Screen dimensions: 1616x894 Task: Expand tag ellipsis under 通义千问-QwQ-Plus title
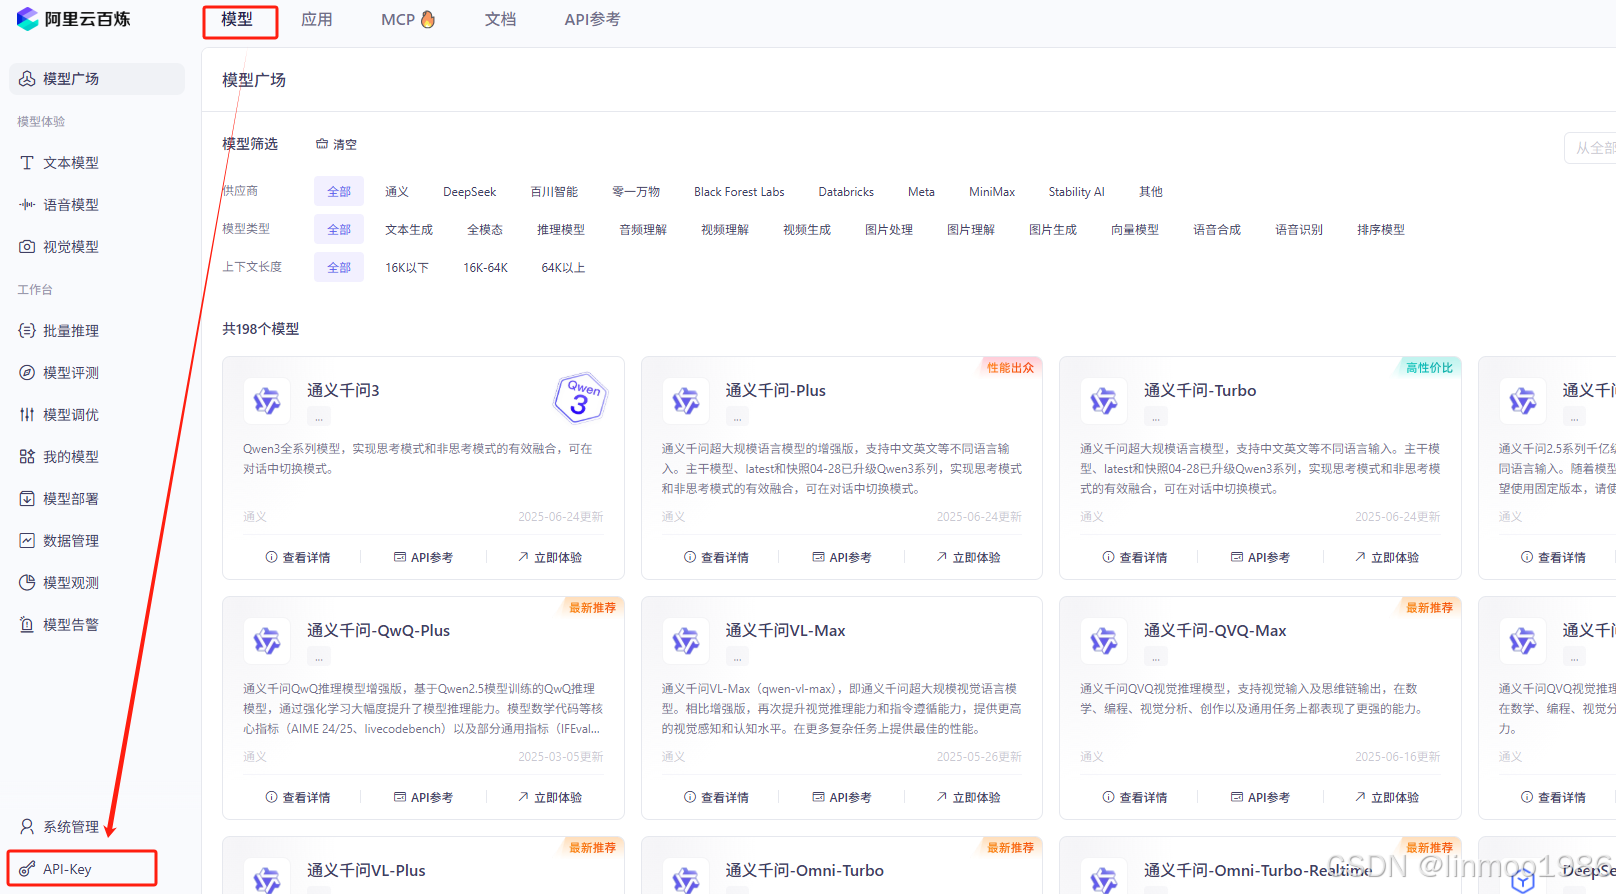coord(318,657)
